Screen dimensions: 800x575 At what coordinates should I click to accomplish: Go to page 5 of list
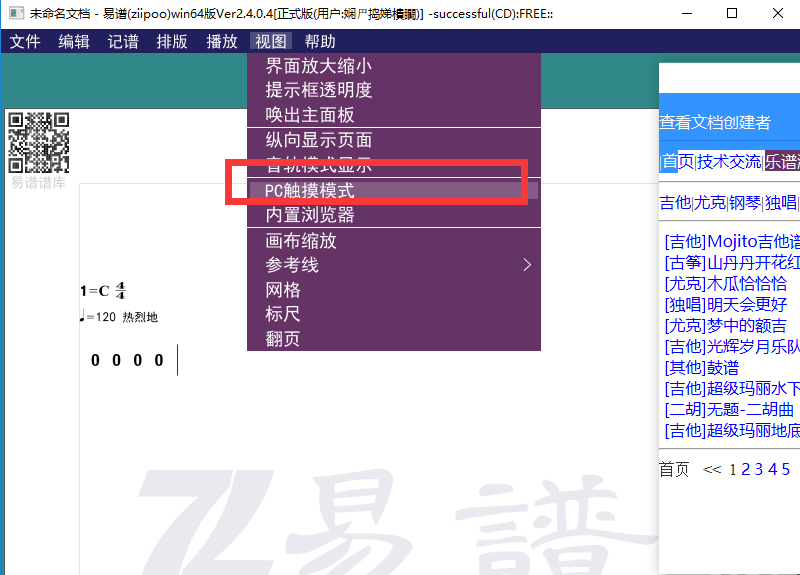point(786,469)
